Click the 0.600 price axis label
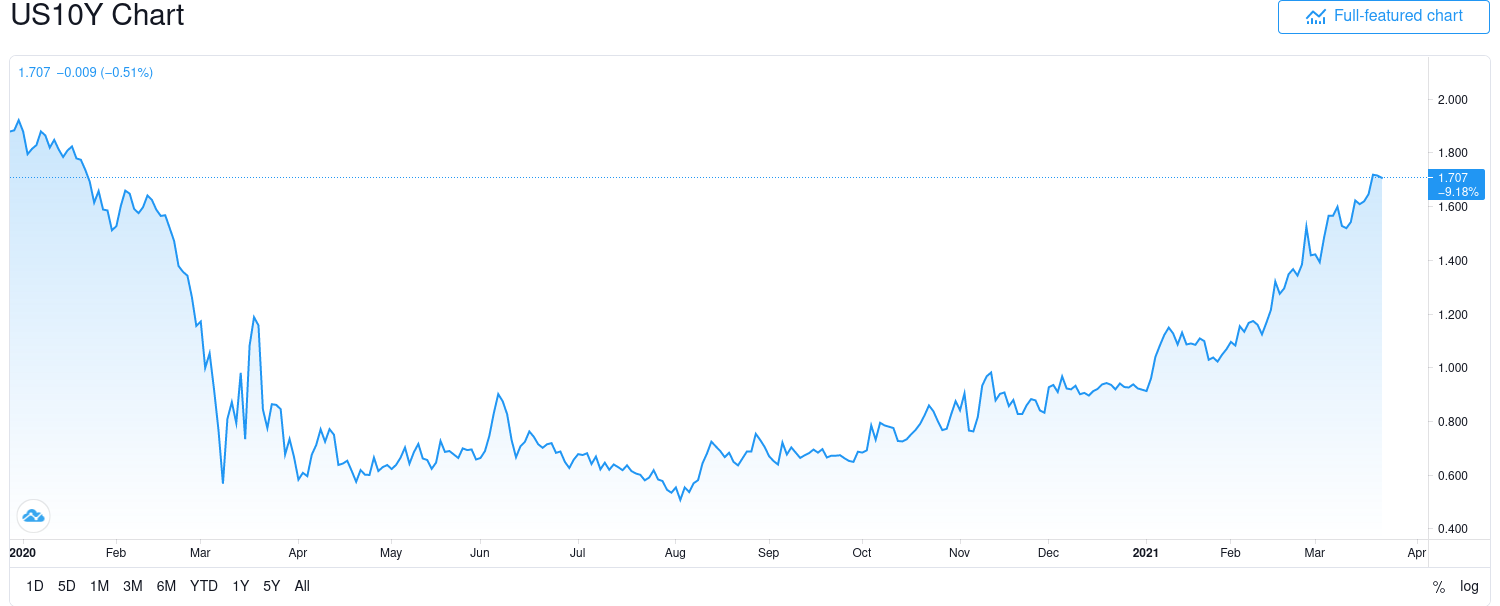 click(1452, 475)
